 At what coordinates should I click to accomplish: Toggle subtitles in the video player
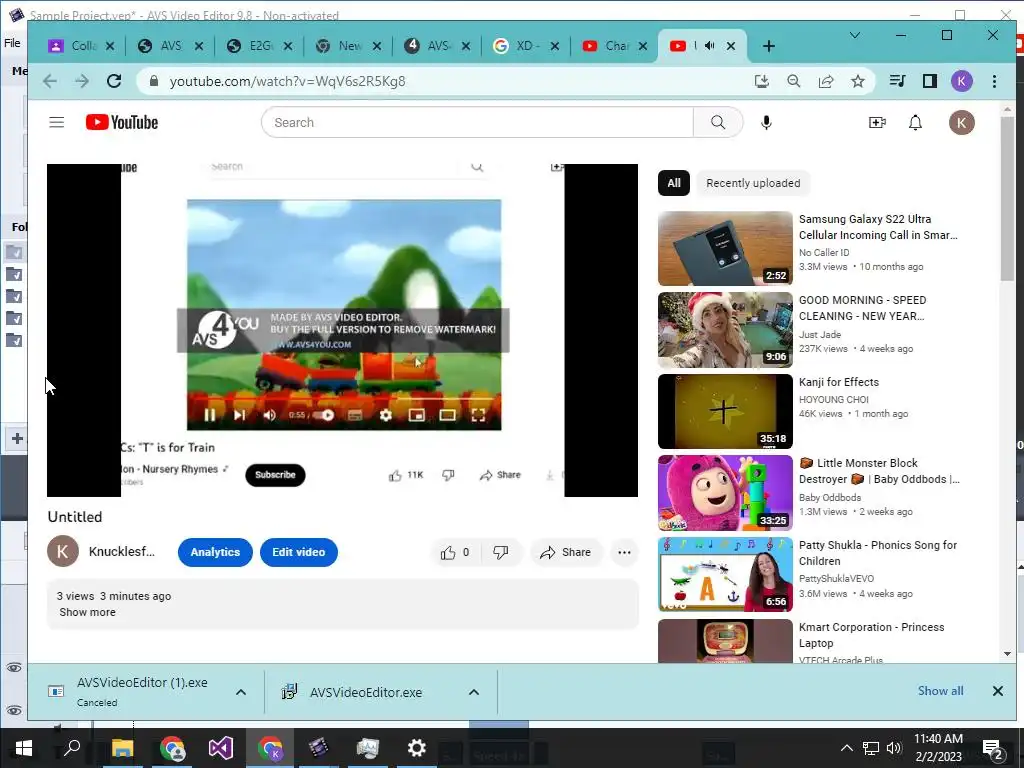pyautogui.click(x=355, y=415)
